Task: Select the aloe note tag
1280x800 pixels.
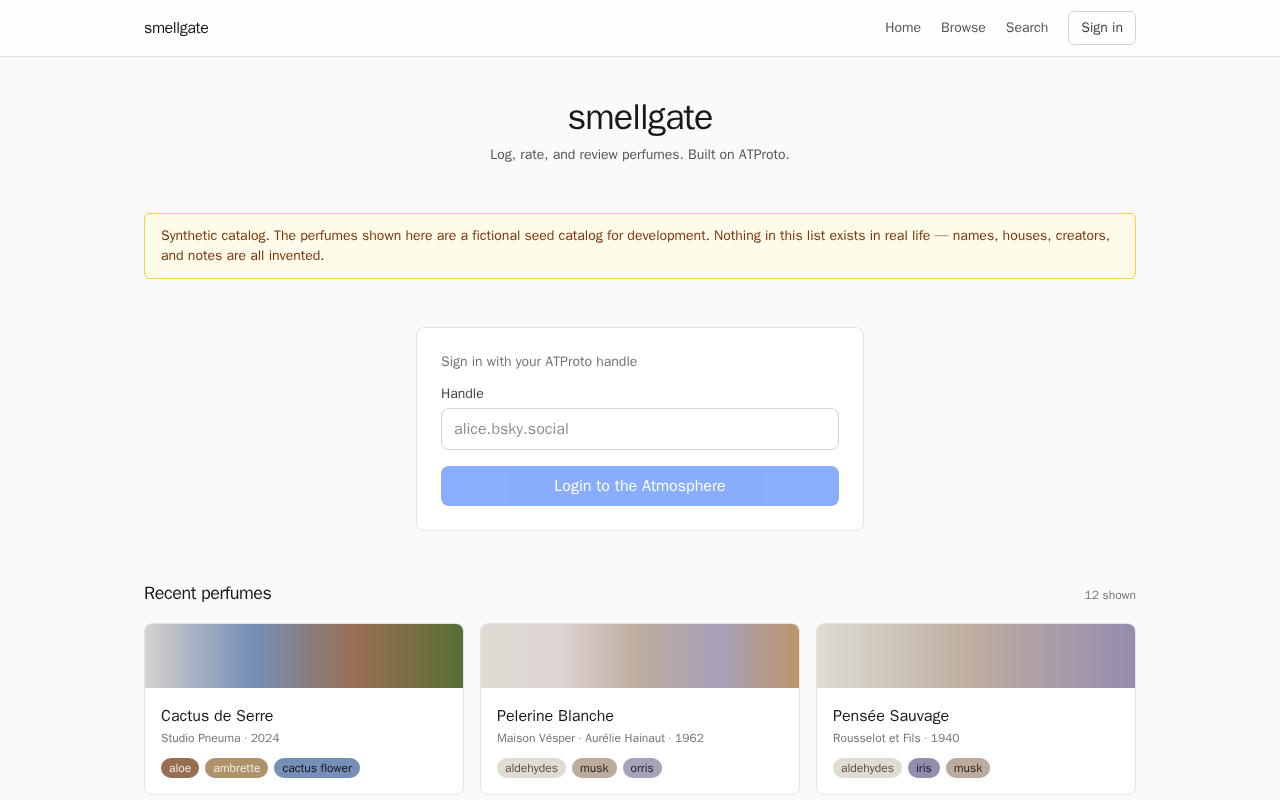Action: point(180,768)
